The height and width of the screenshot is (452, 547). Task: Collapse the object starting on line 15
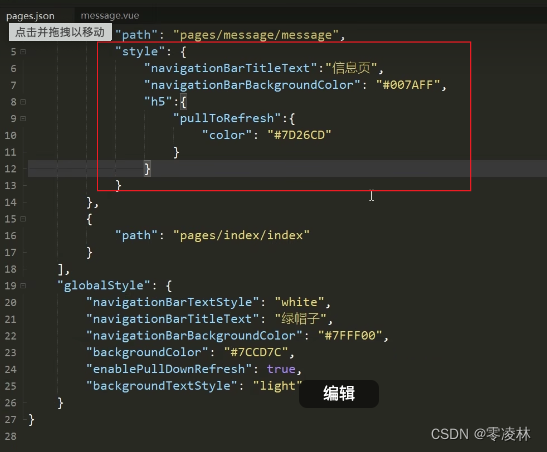pos(23,219)
